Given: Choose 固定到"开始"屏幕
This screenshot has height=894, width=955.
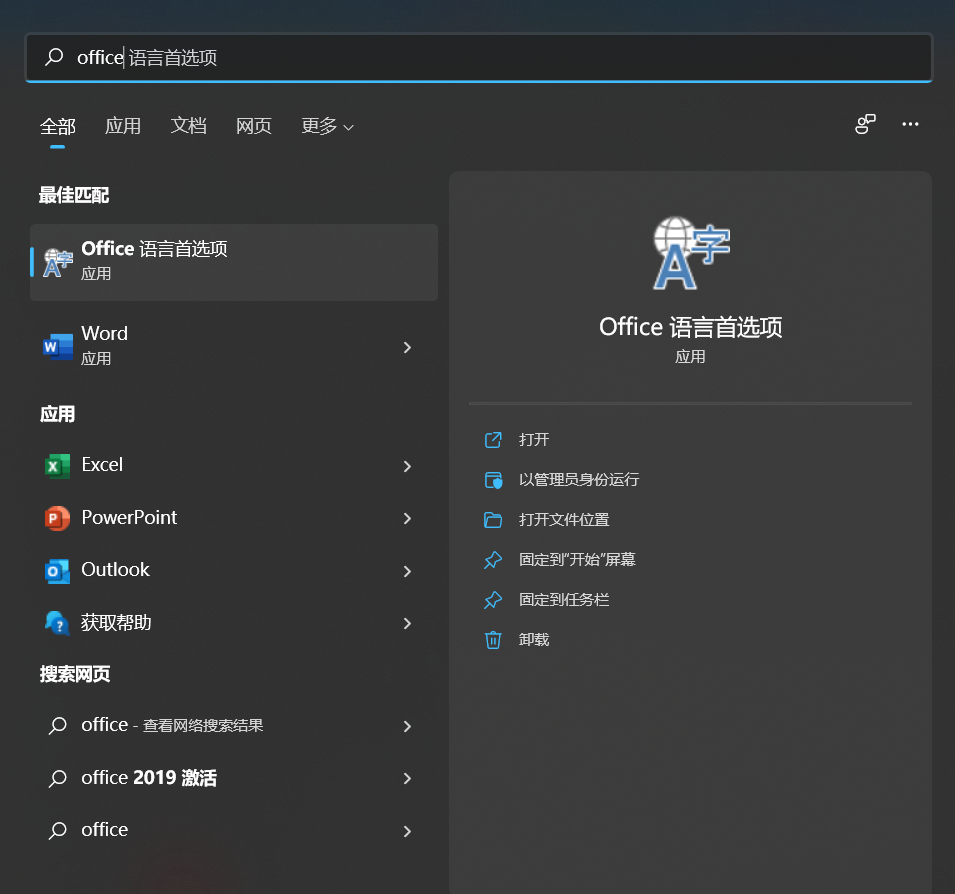Looking at the screenshot, I should (577, 560).
